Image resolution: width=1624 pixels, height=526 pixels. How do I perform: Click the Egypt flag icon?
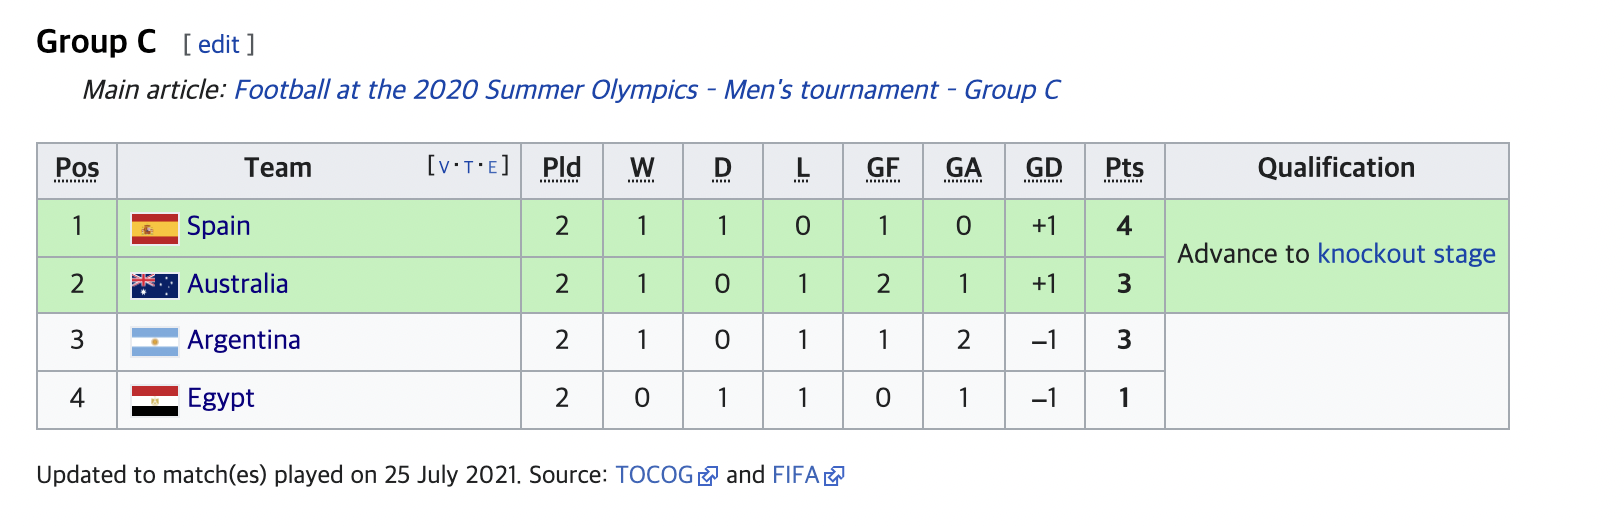pos(155,400)
